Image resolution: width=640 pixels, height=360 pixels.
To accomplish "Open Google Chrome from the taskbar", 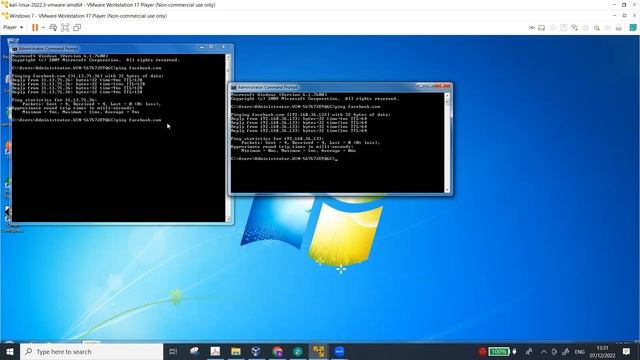I will pos(277,351).
